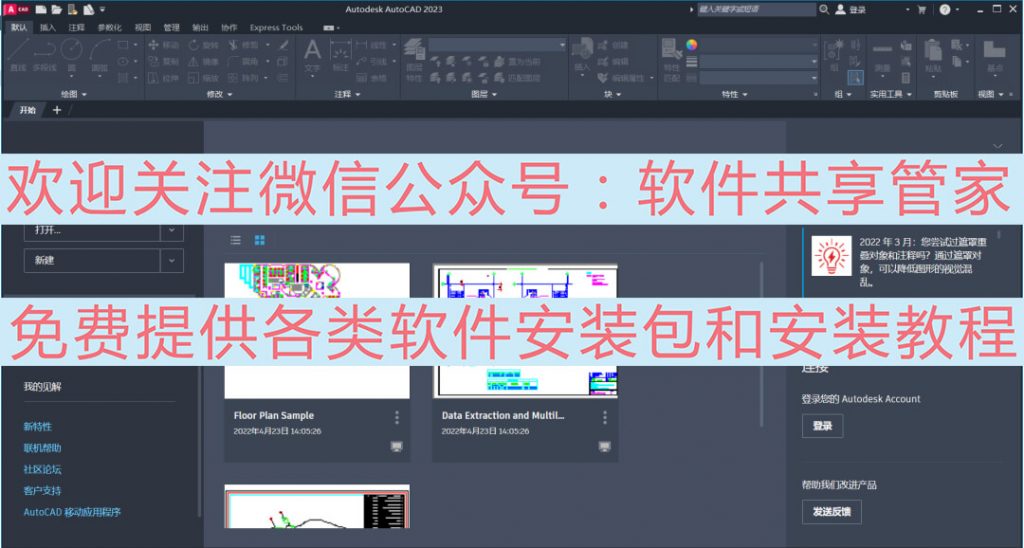Open Floor Plan Sample more options menu
1024x548 pixels.
click(396, 417)
